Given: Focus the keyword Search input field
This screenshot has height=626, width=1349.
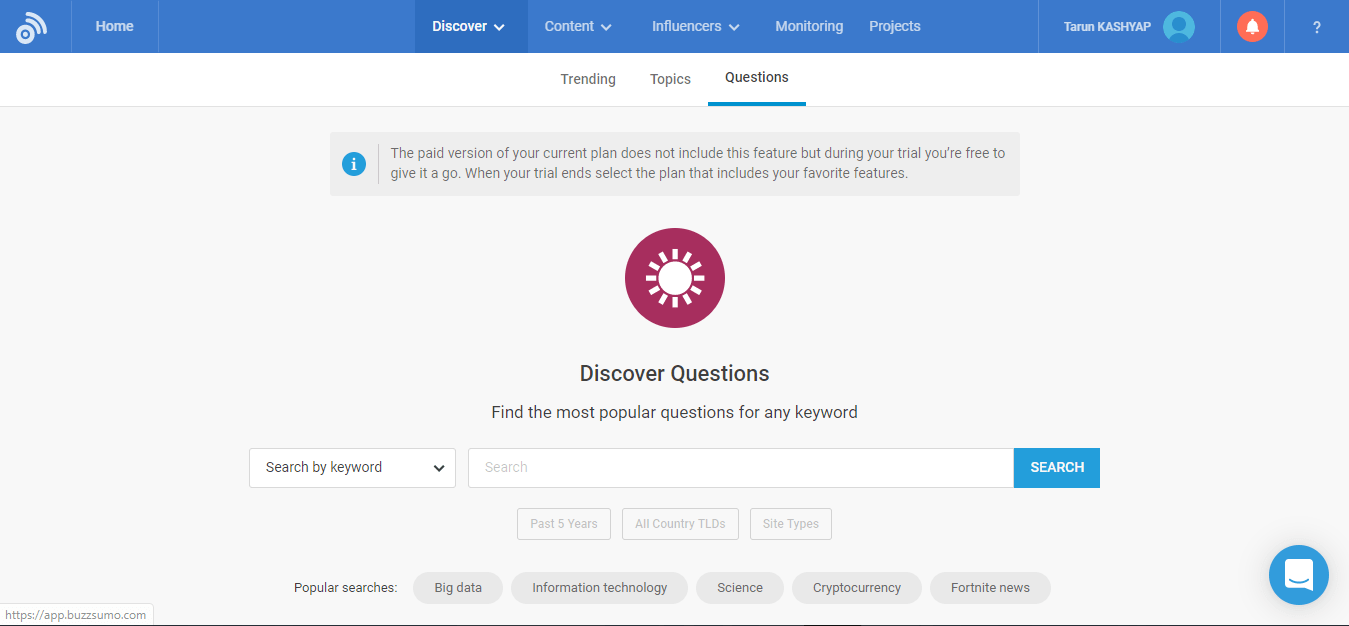Looking at the screenshot, I should click(x=740, y=468).
